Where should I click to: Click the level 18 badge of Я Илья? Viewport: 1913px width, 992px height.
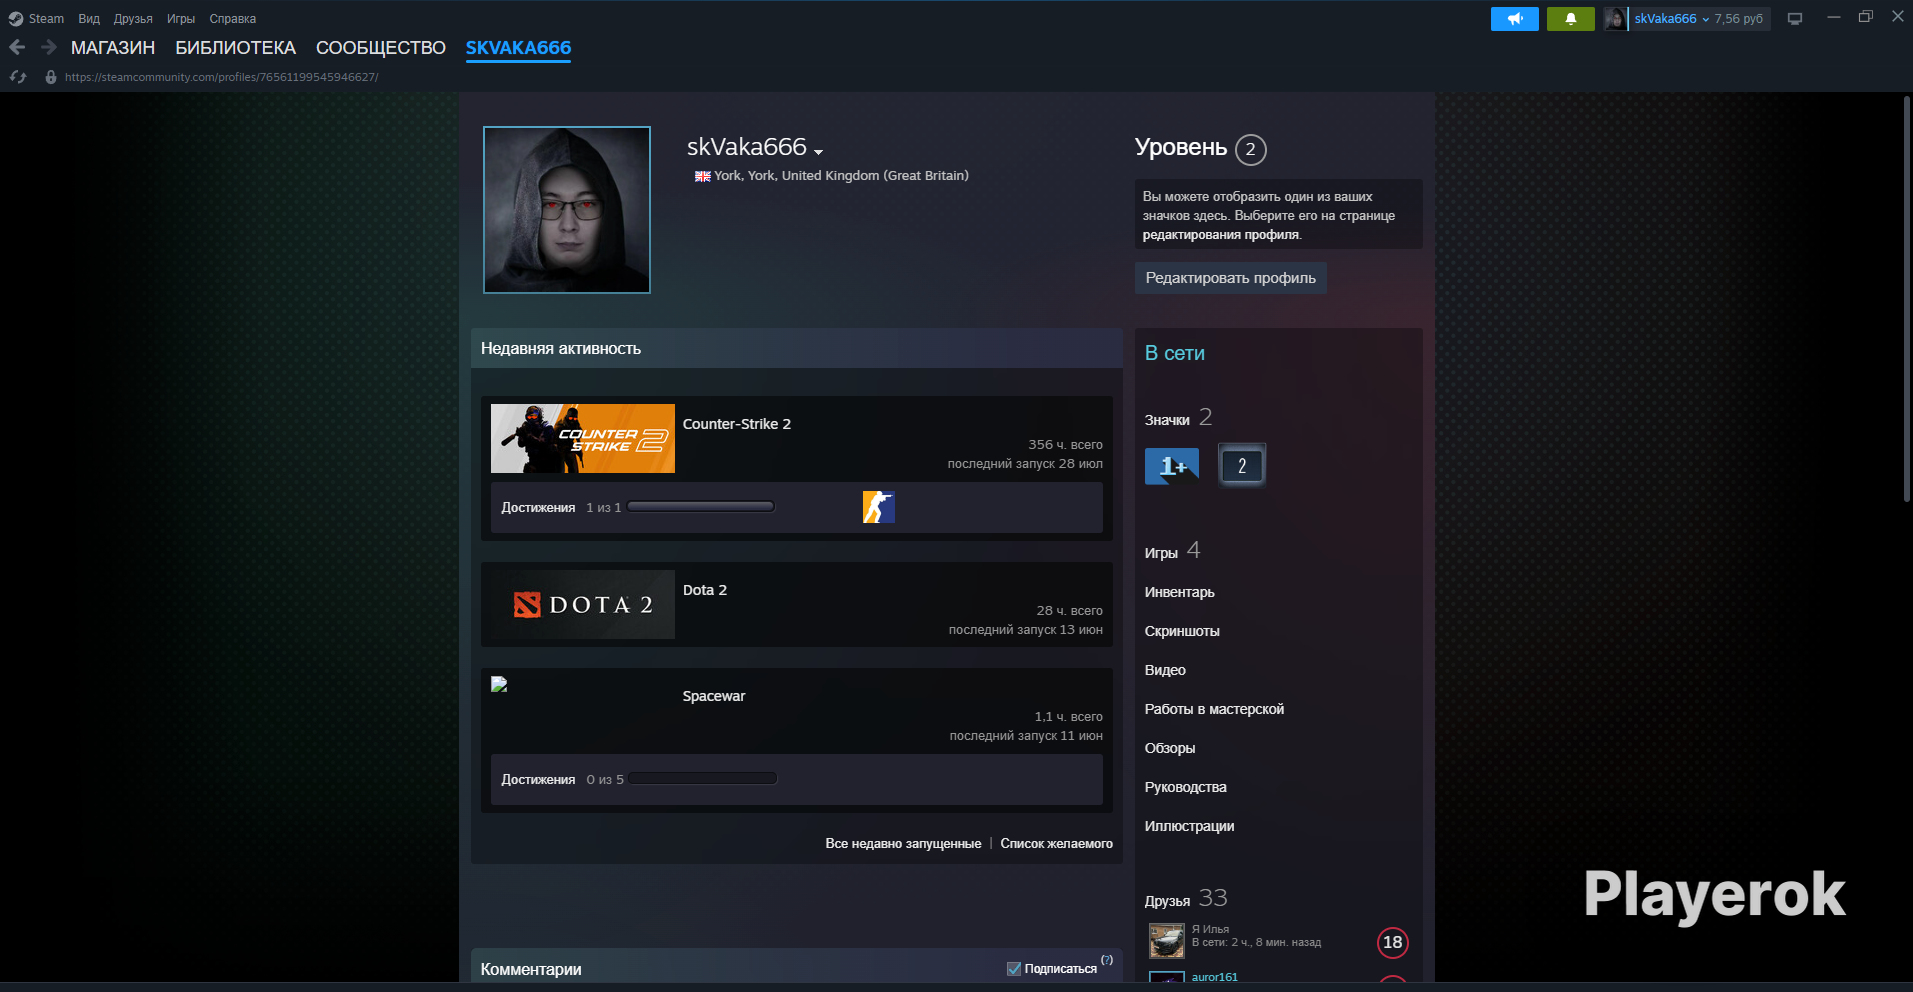click(x=1393, y=942)
